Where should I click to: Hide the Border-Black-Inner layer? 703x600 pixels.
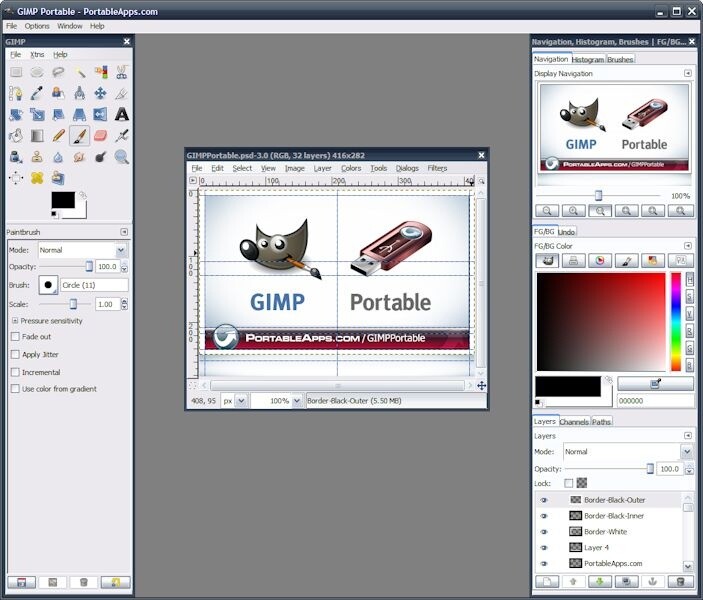click(x=544, y=516)
